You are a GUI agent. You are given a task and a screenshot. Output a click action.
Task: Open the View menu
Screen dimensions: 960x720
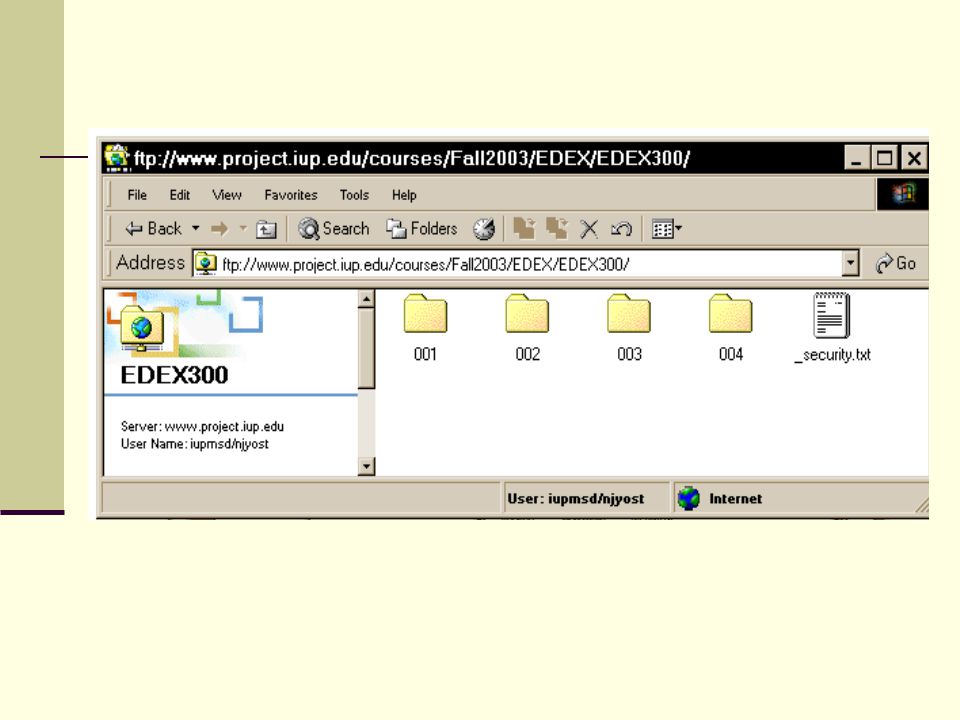click(227, 195)
